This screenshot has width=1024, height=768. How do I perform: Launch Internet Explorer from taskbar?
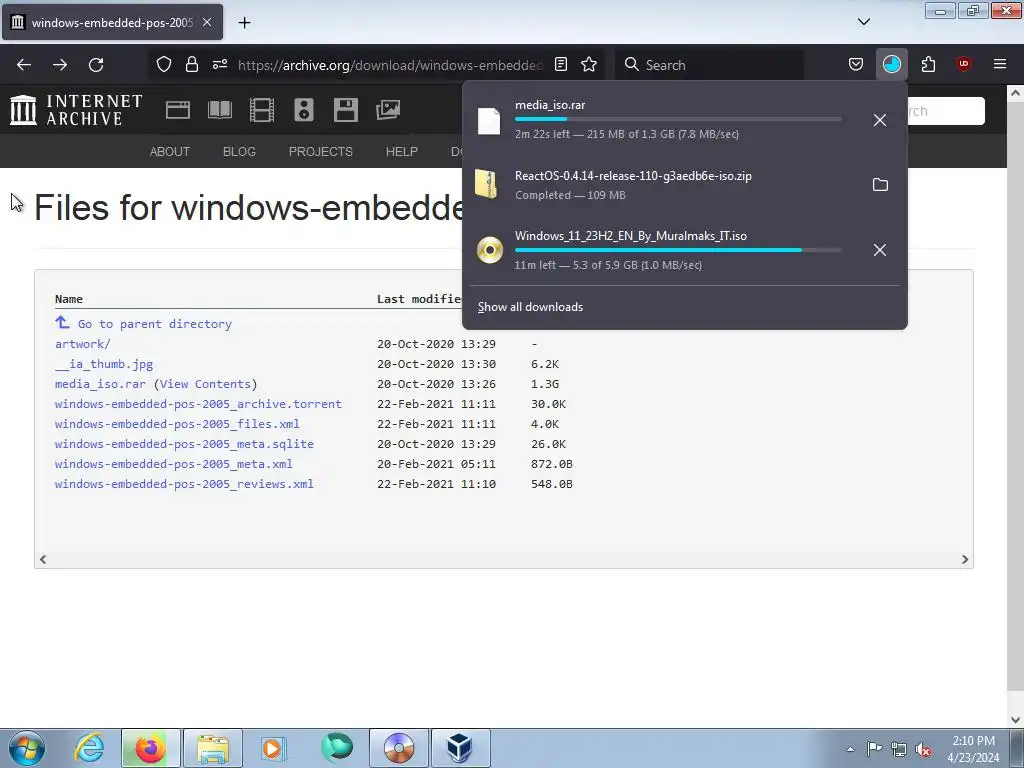tap(89, 748)
